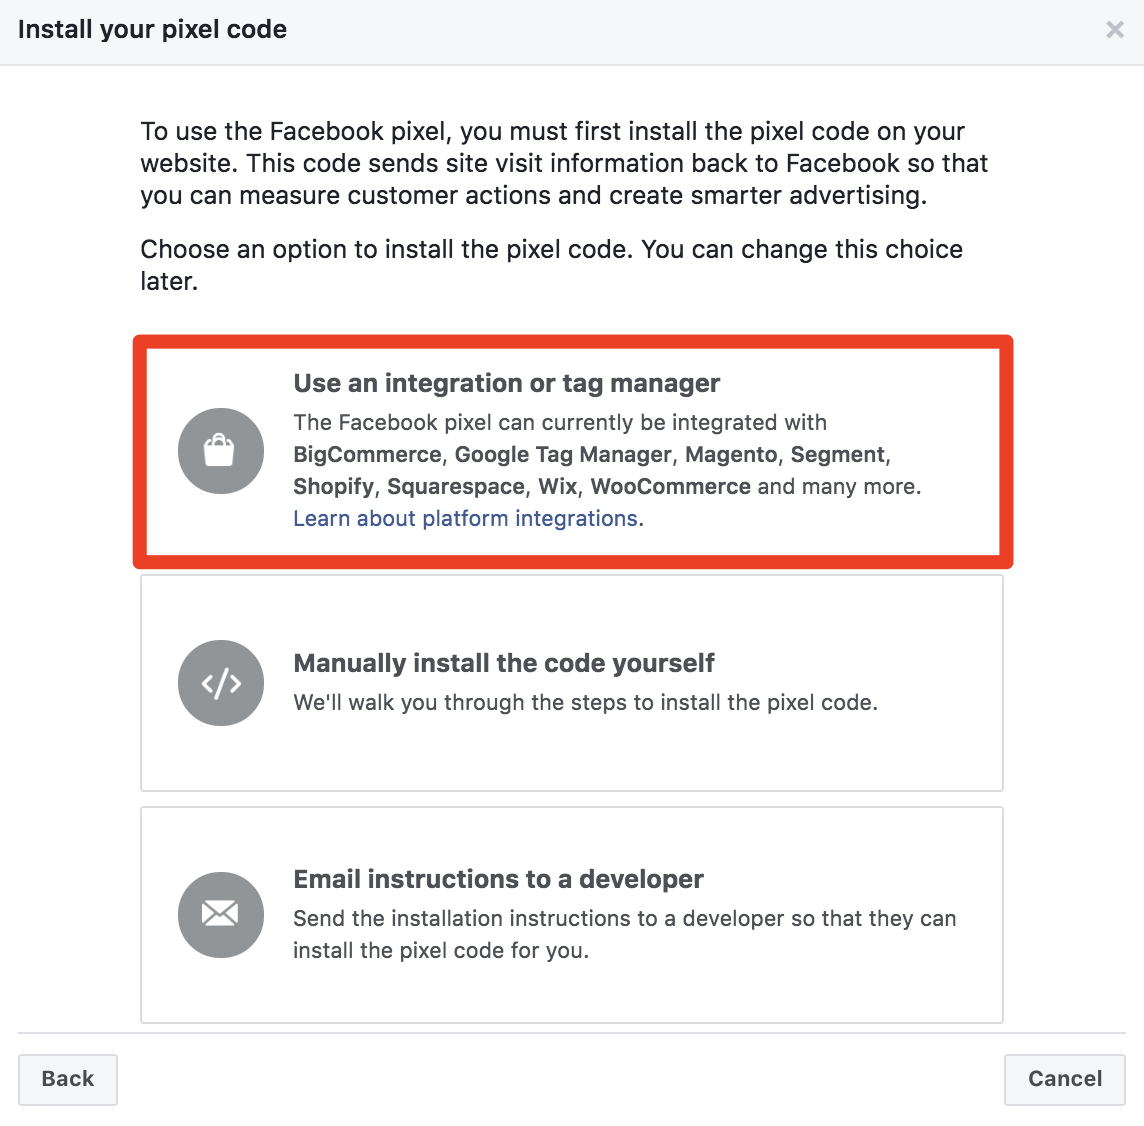
Task: Choose 'Manually install the code yourself' heading
Action: coord(504,663)
